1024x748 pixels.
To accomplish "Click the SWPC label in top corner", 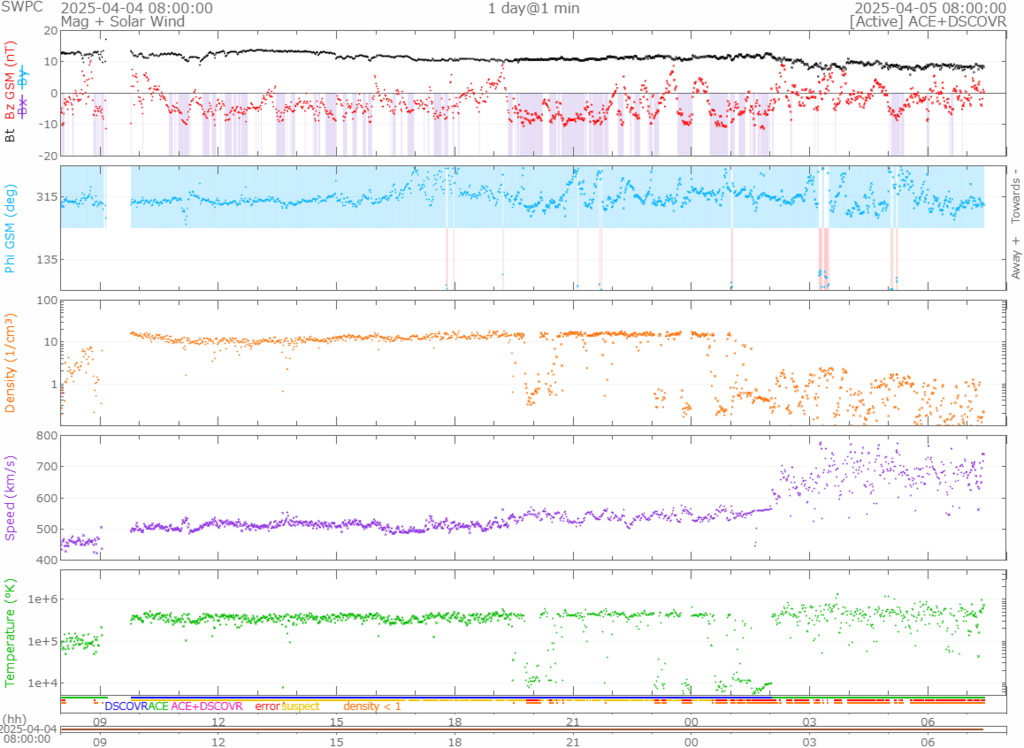I will tap(20, 7).
